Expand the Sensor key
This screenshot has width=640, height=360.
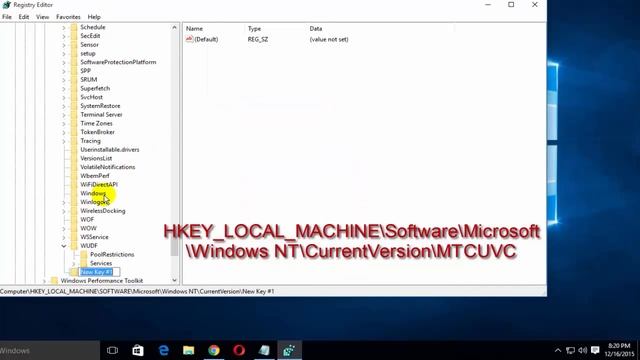coord(64,45)
